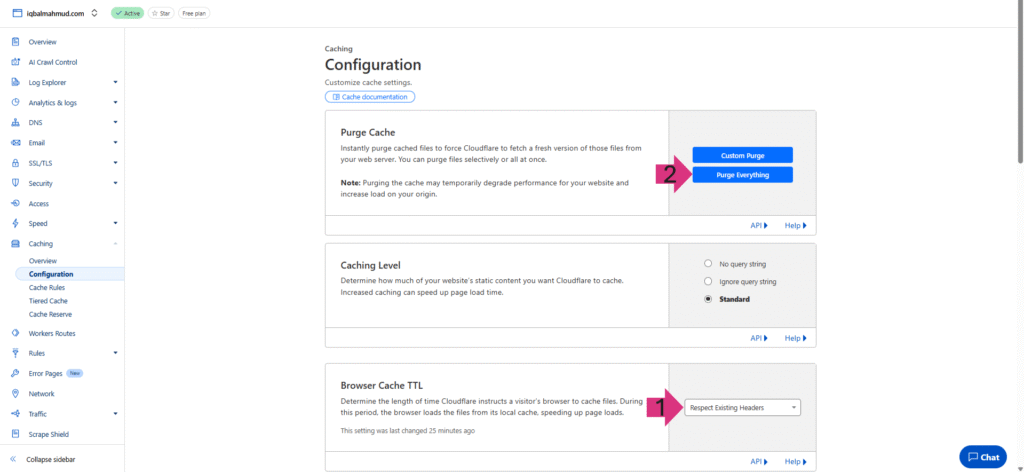Expand the Analytics & logs submenu arrow

click(116, 102)
